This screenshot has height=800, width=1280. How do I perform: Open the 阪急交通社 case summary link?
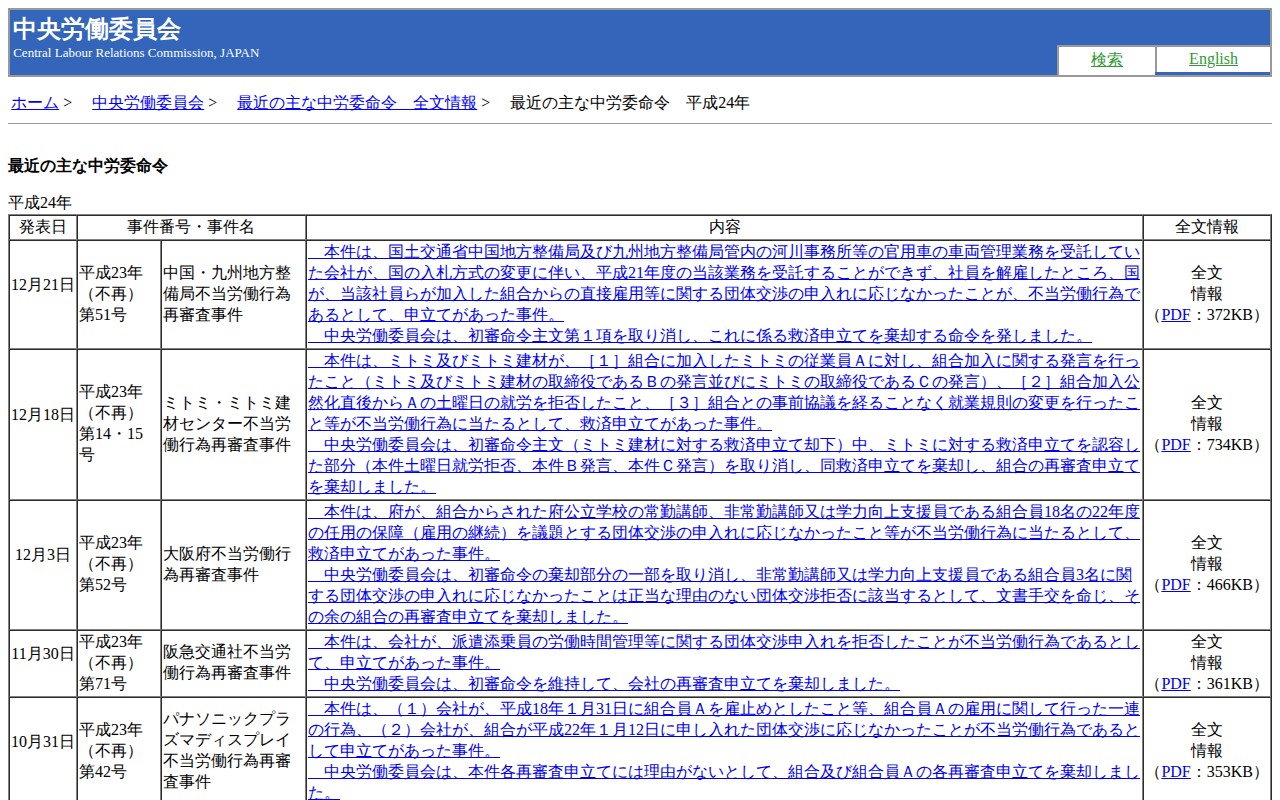(724, 663)
